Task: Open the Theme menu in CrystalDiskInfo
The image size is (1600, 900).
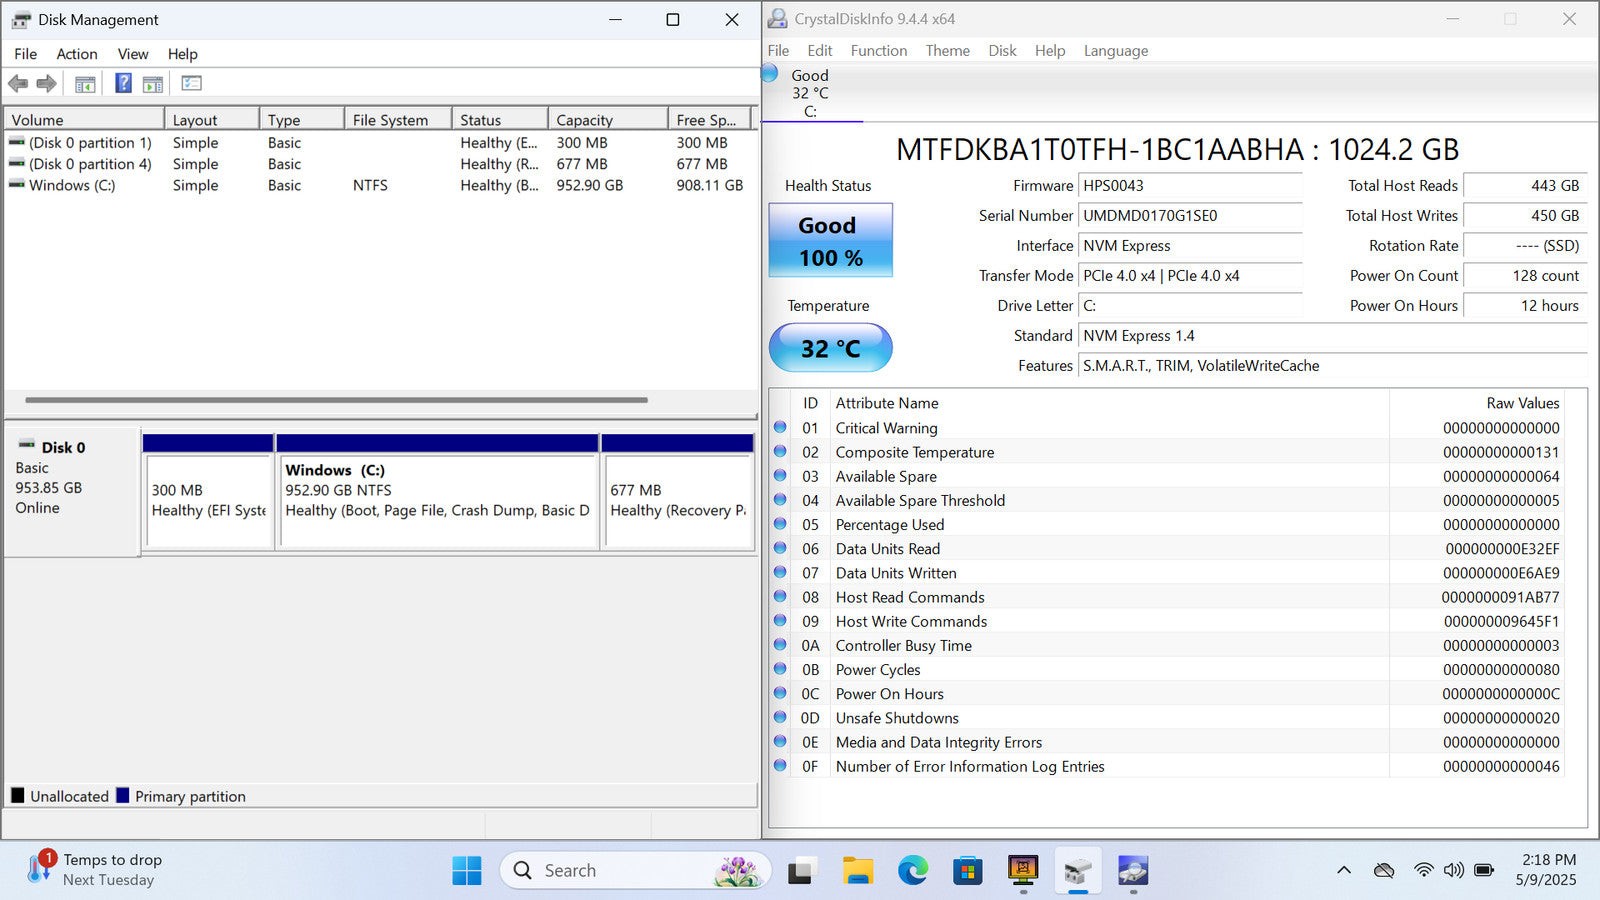Action: (947, 51)
